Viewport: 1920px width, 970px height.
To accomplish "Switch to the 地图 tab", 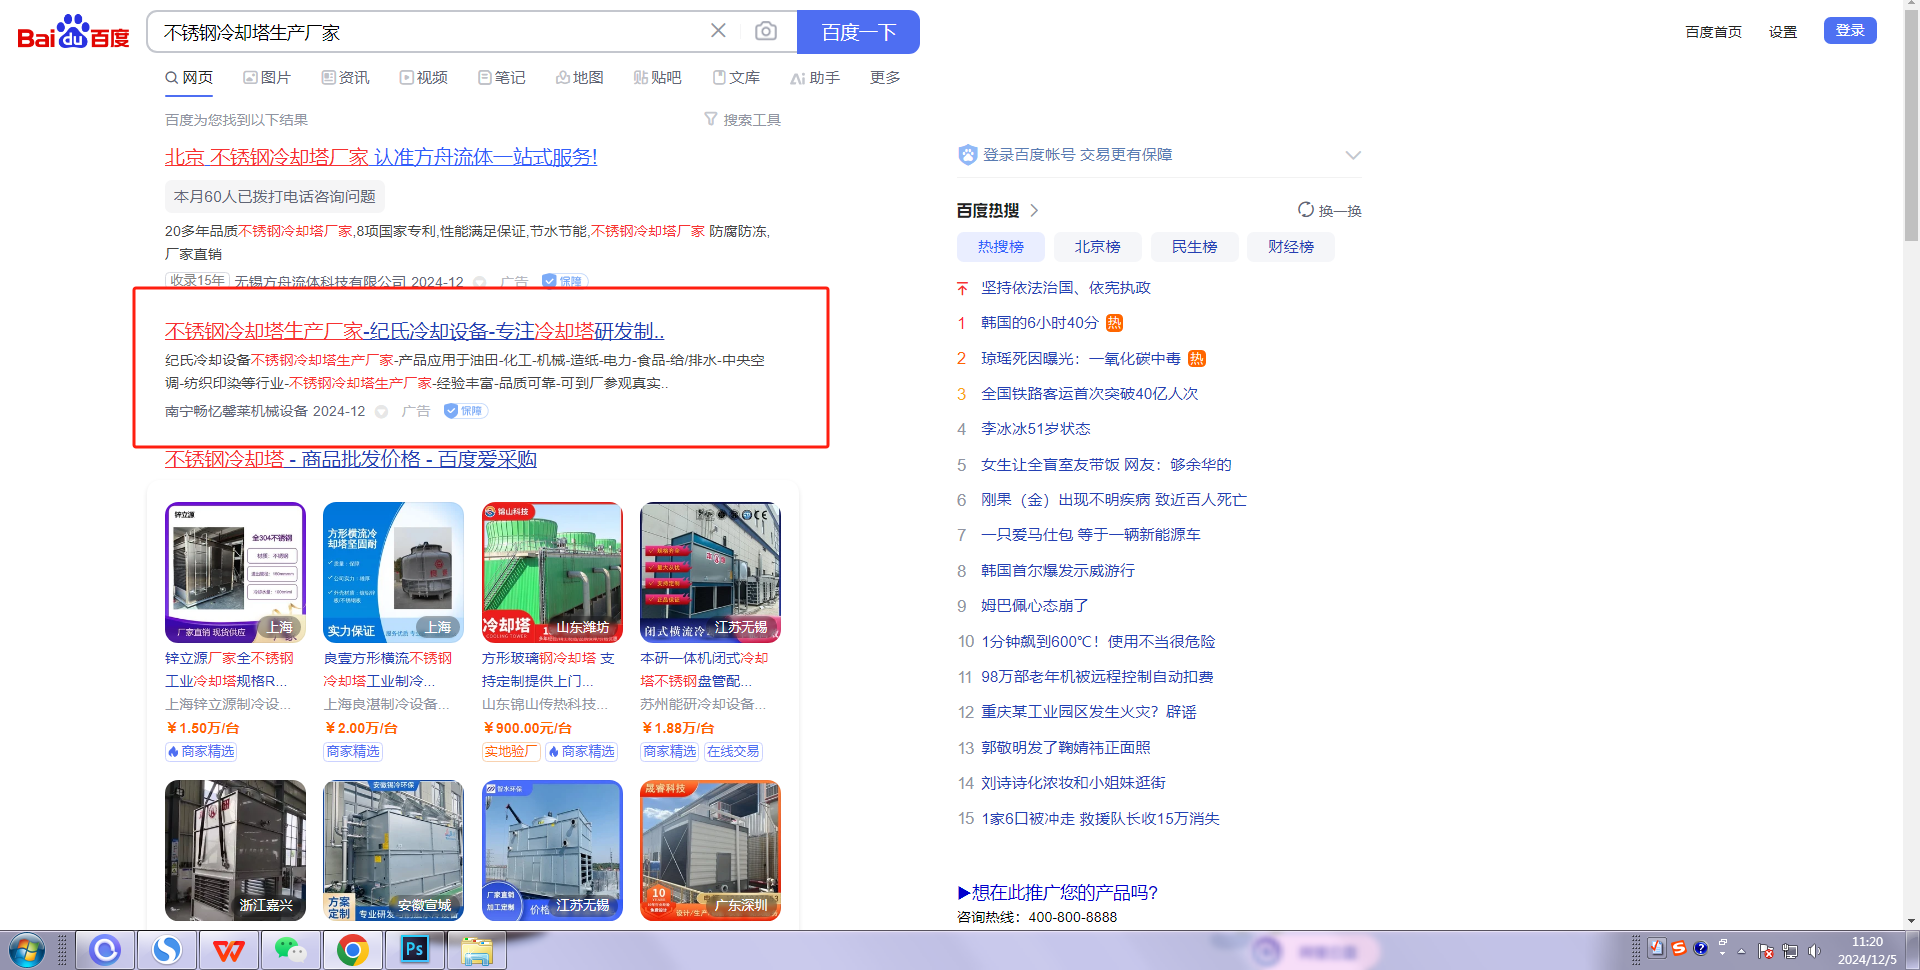I will [579, 77].
